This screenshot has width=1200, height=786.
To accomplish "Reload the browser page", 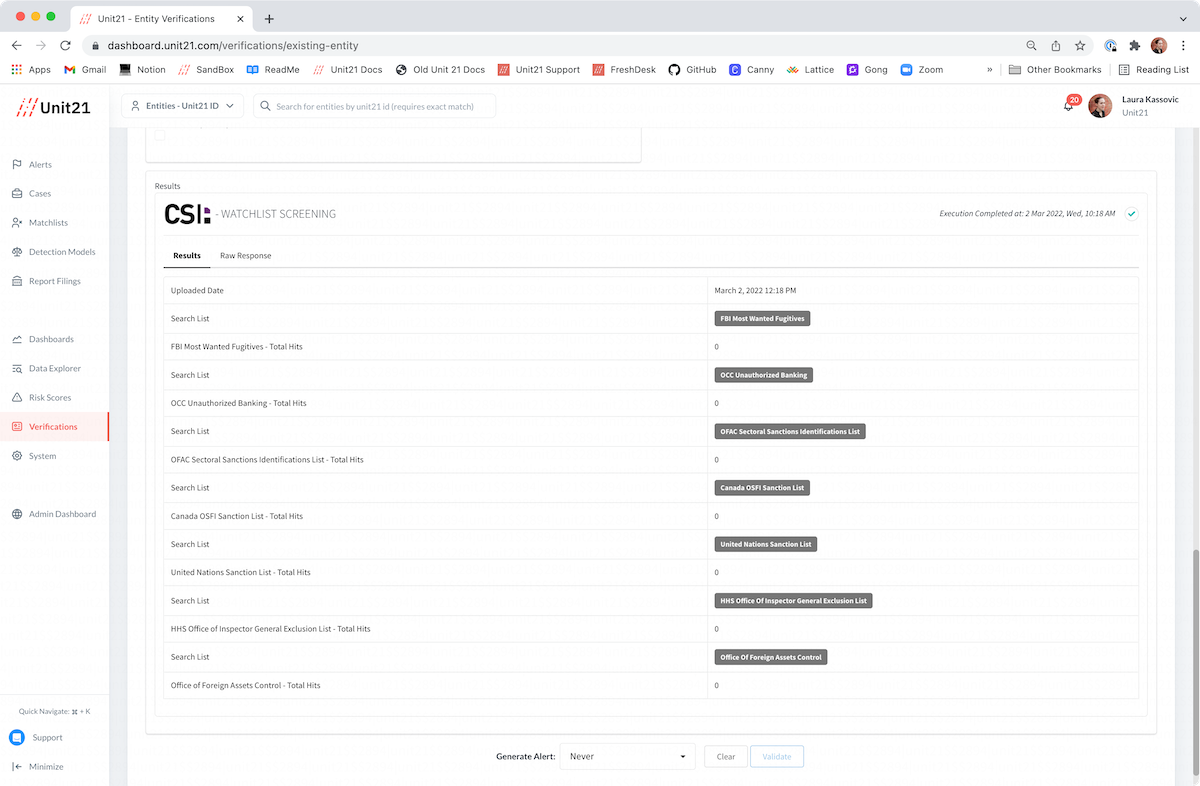I will 65,45.
